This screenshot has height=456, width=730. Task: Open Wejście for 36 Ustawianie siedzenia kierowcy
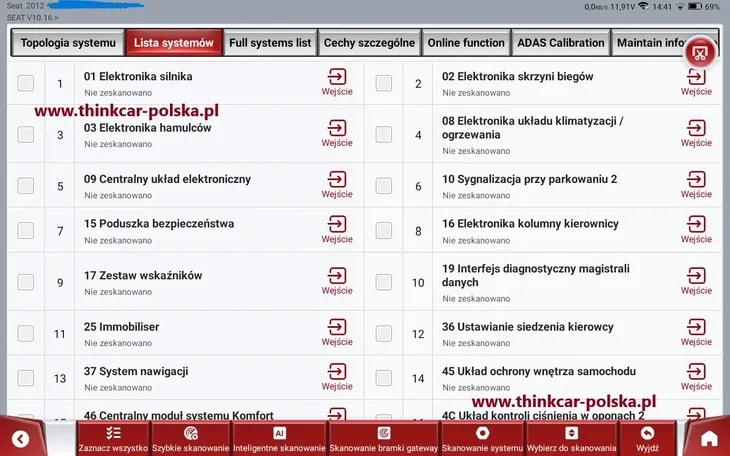click(696, 333)
